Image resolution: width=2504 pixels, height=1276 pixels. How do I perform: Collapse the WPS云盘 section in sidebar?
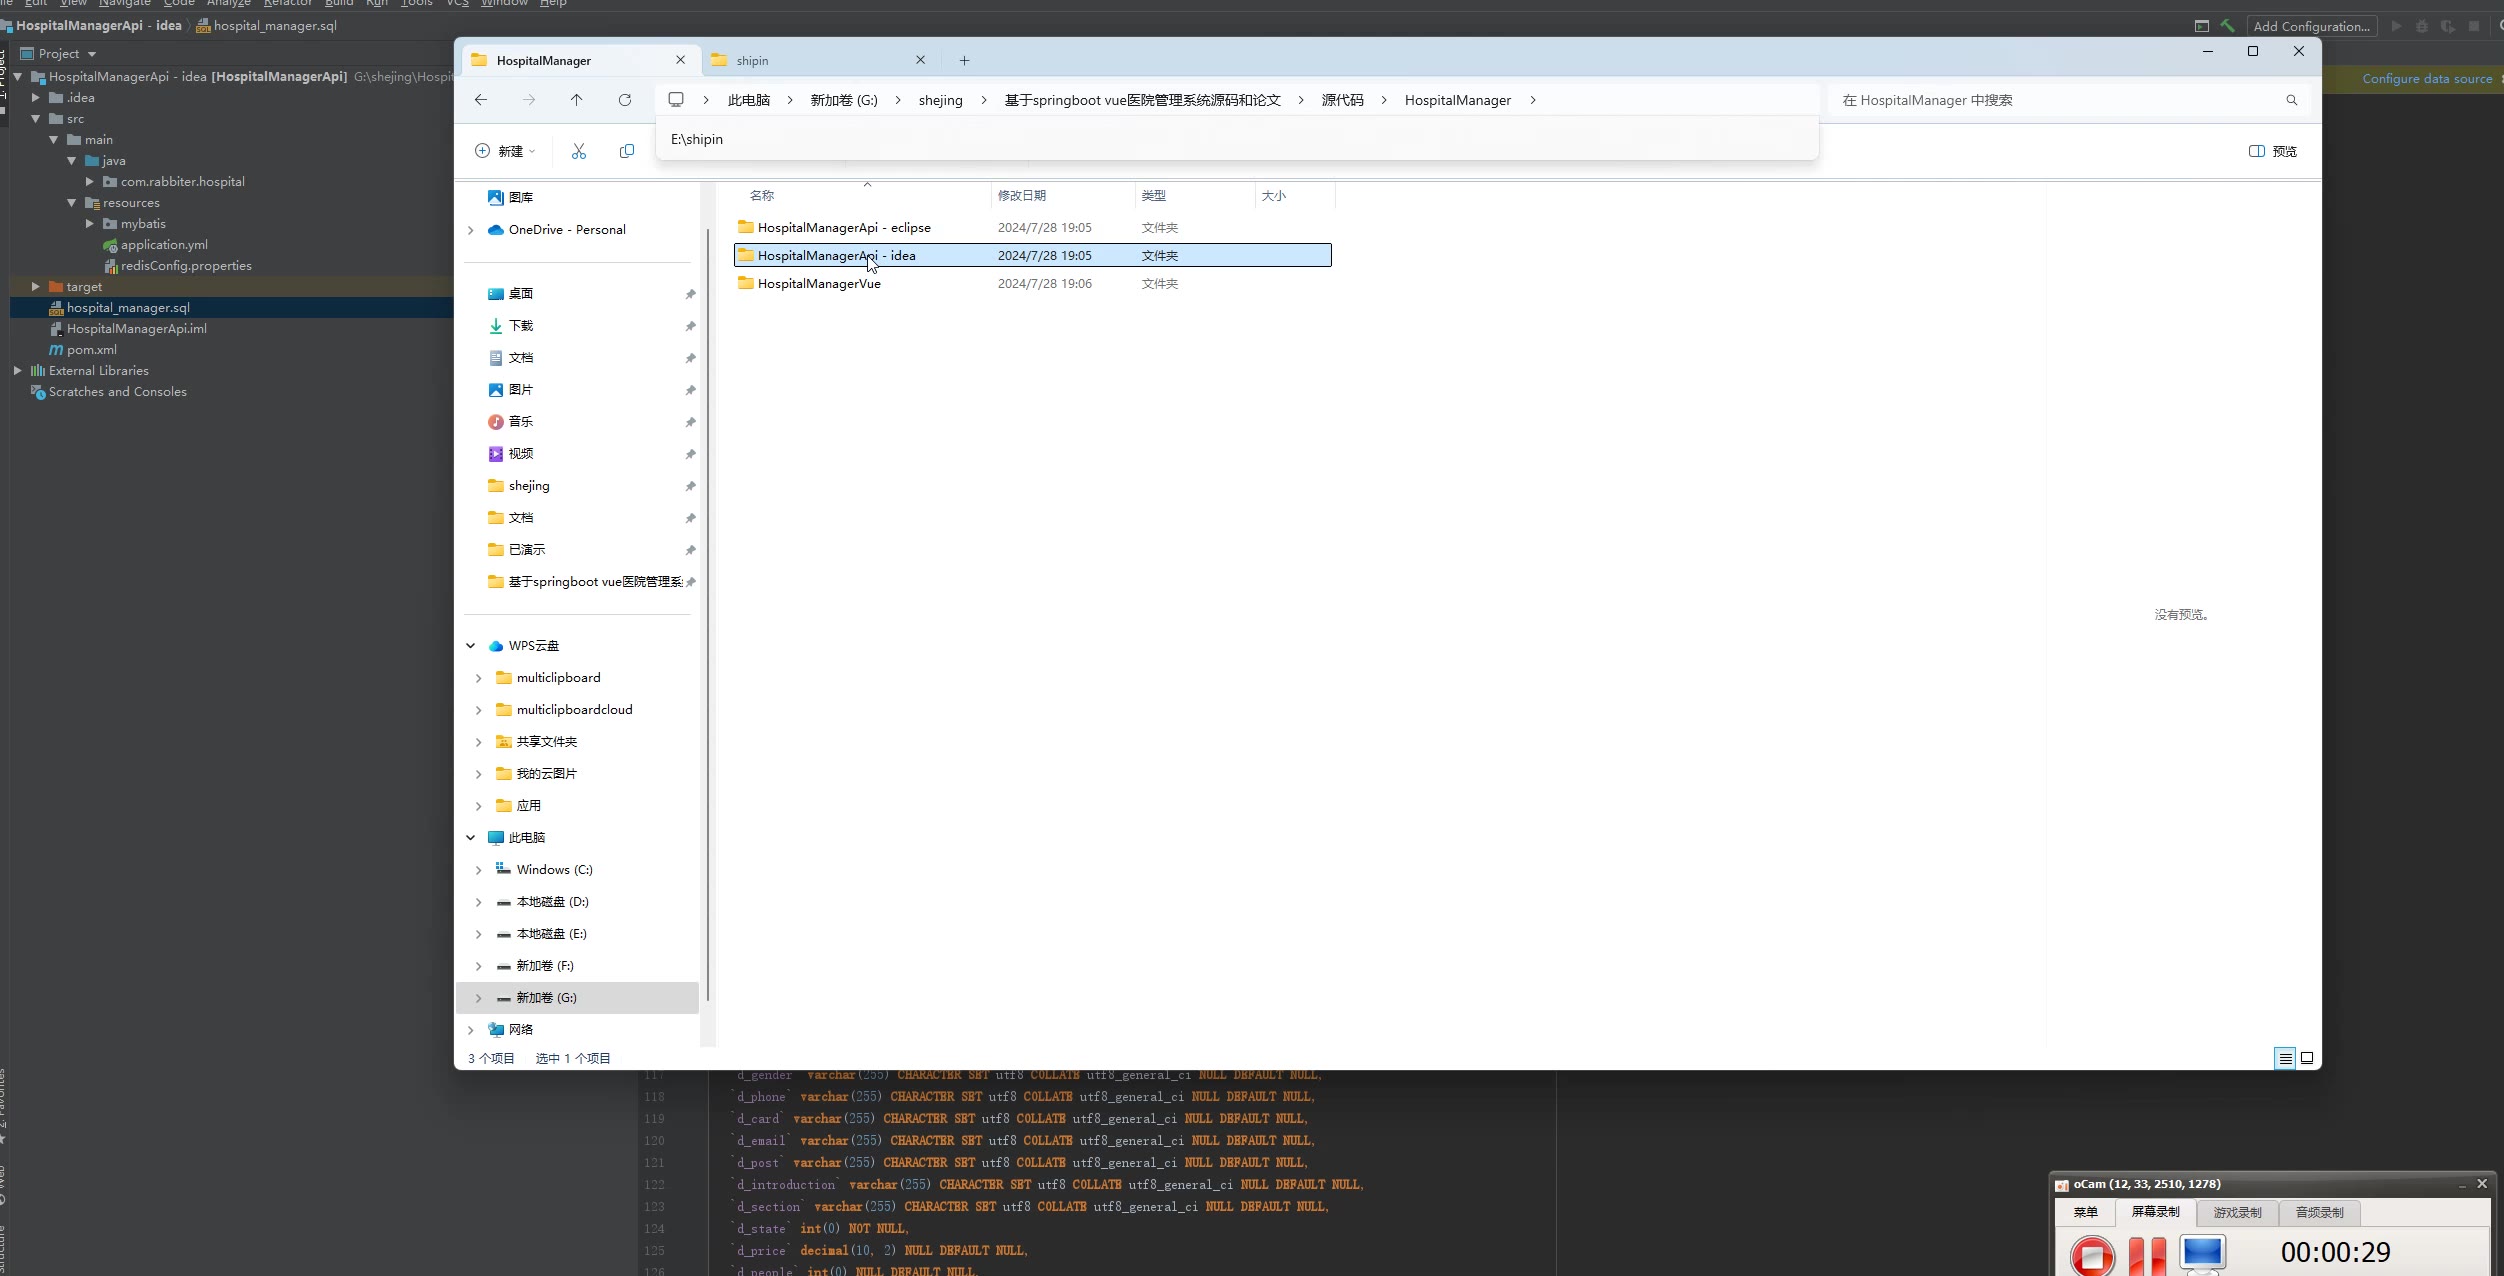(471, 646)
